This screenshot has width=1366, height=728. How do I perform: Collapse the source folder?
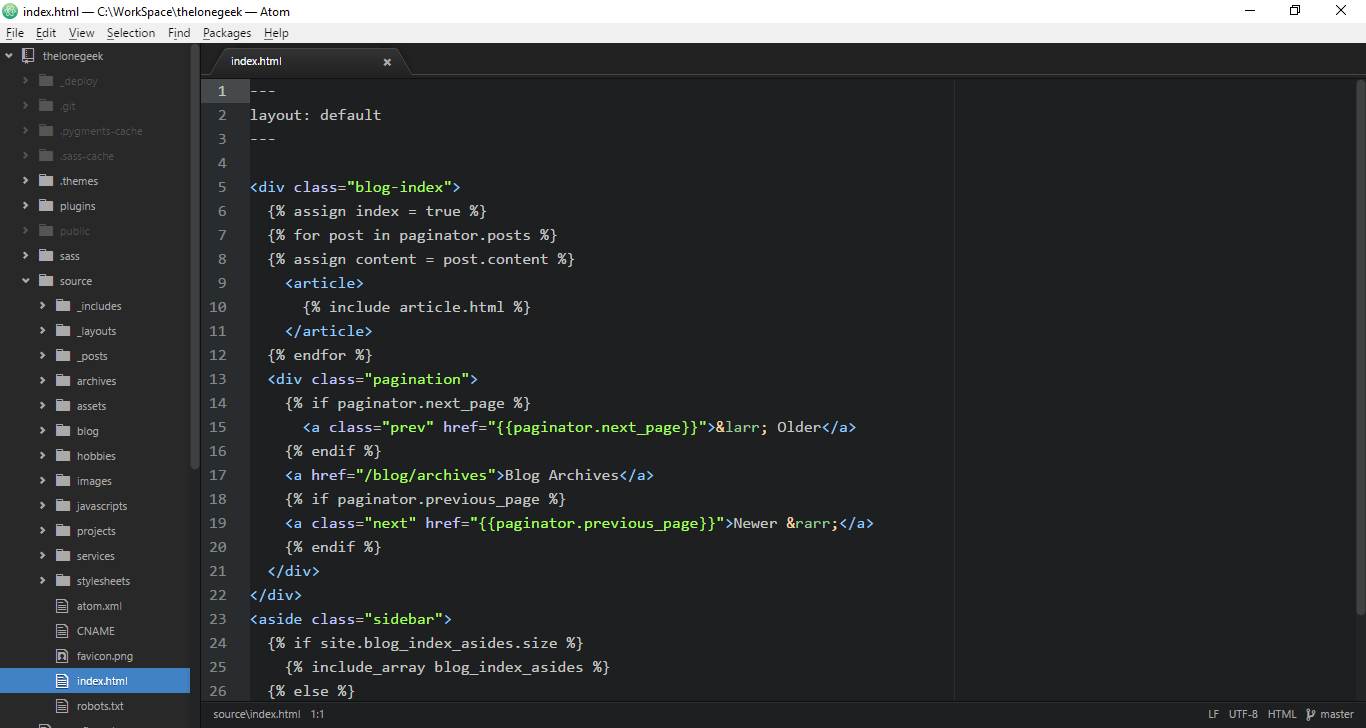coord(25,280)
